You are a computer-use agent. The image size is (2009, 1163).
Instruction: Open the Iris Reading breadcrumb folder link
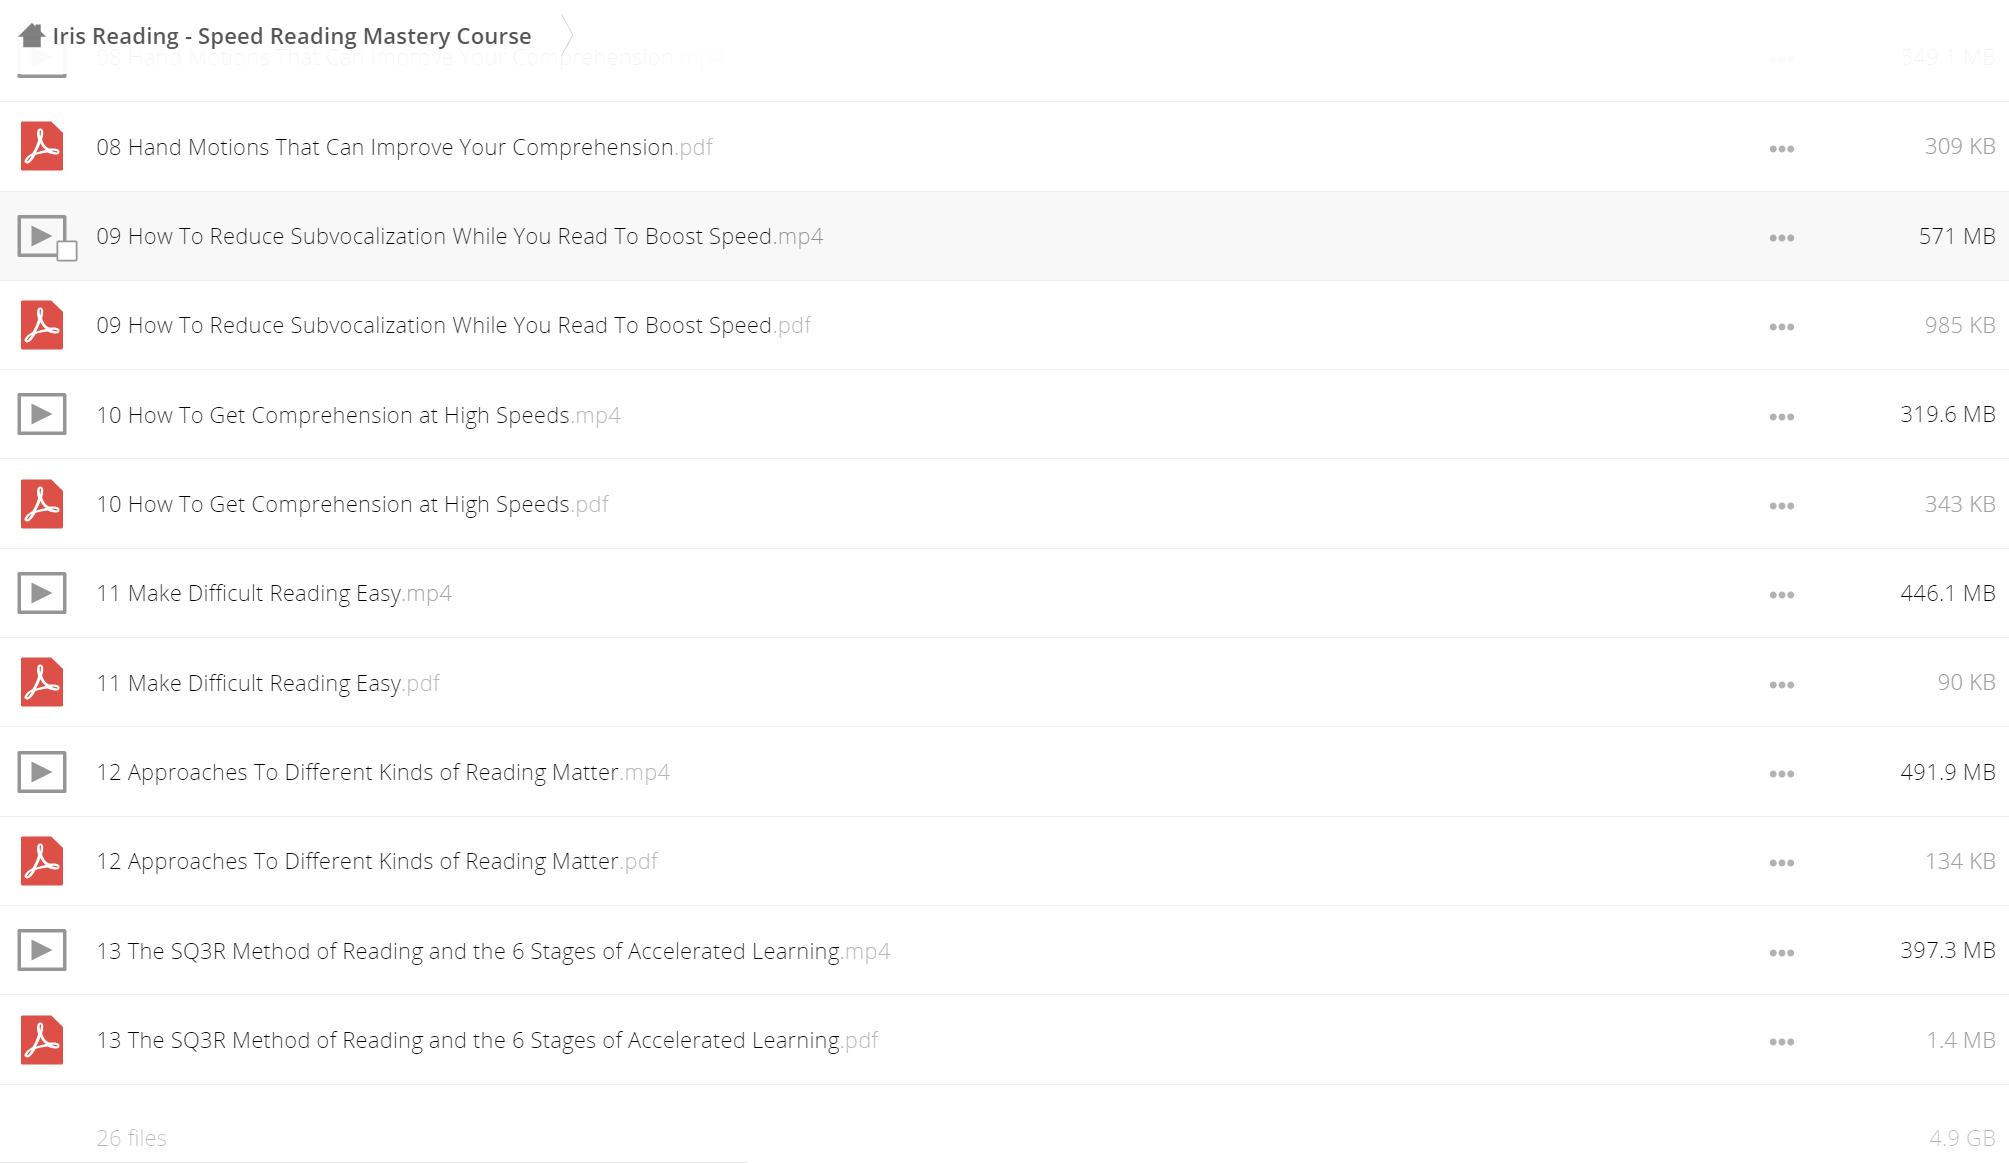[292, 36]
